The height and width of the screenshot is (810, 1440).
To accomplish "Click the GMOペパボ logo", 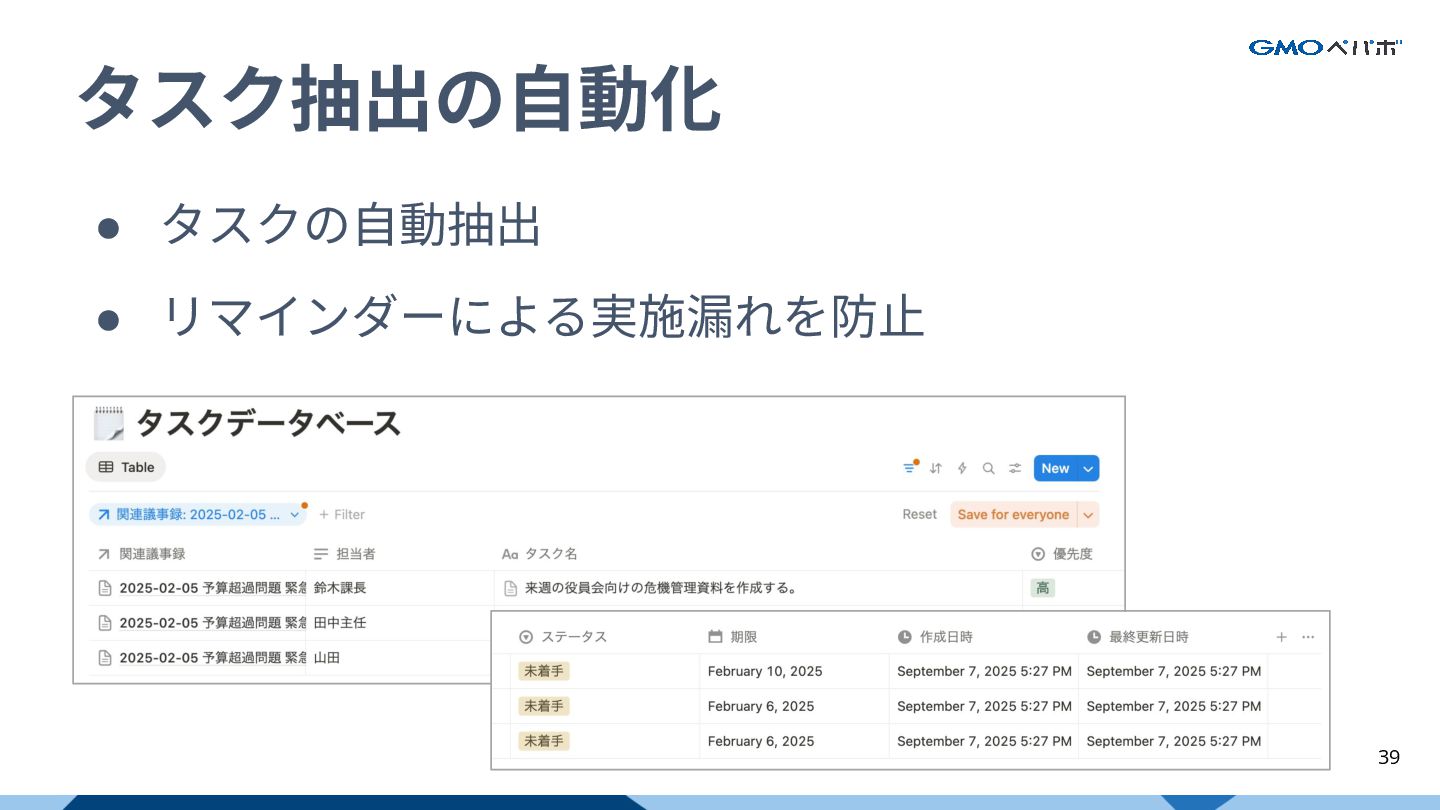I will [x=1325, y=47].
